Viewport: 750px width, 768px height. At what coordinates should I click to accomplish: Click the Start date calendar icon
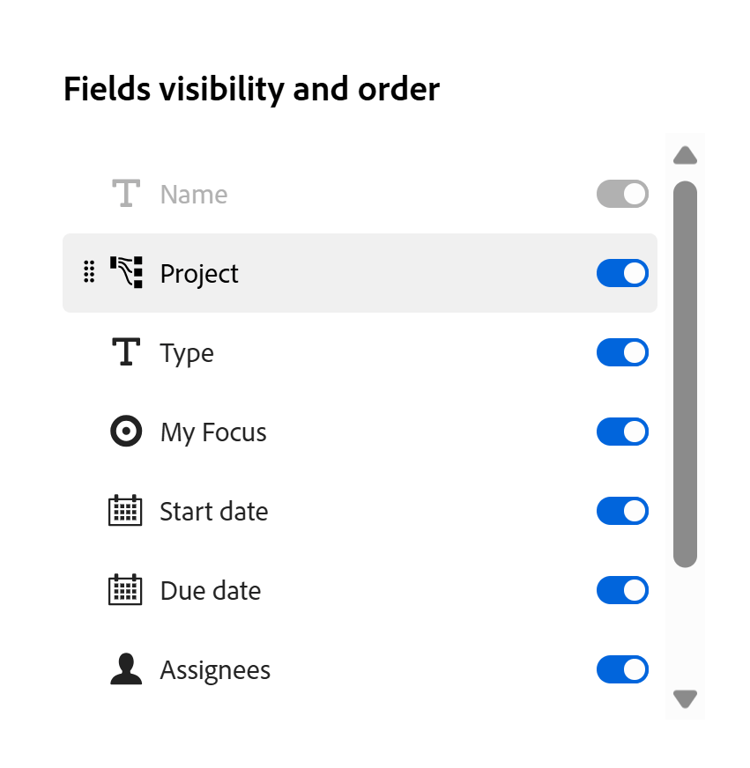click(x=126, y=511)
